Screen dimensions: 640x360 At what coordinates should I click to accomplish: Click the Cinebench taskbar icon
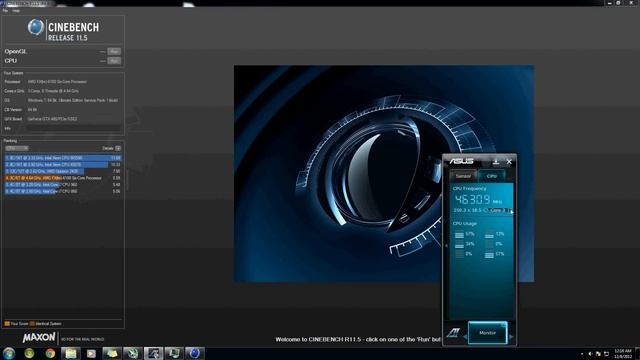194,353
